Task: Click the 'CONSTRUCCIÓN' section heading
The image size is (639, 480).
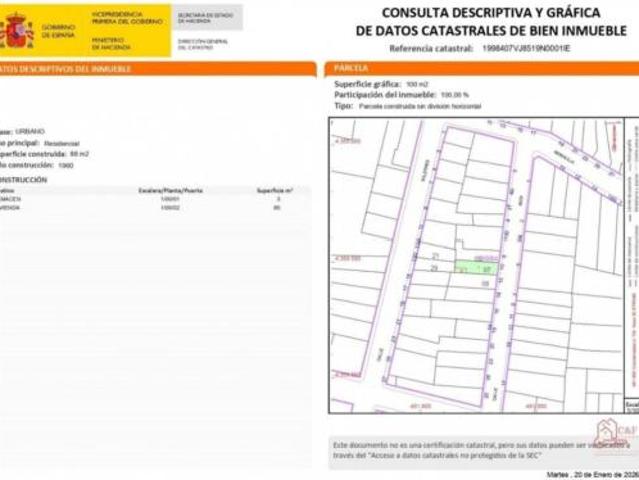Action: pos(23,180)
